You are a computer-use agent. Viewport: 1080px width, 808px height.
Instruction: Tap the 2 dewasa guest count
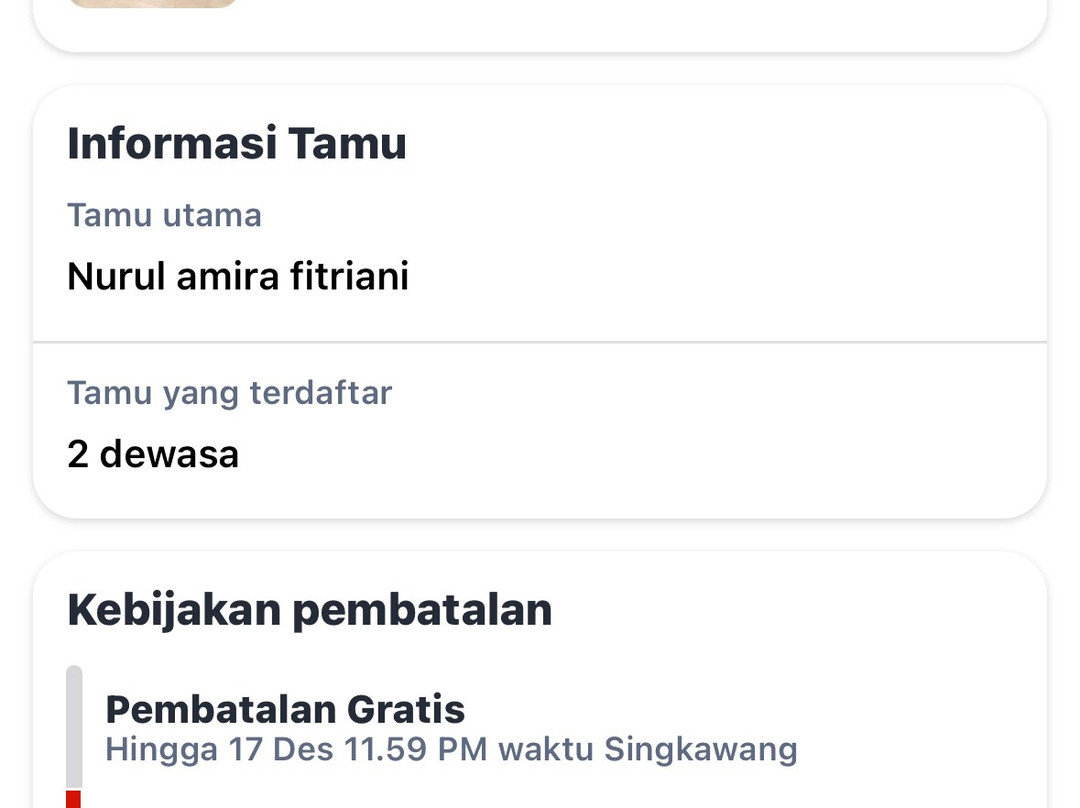click(x=153, y=454)
